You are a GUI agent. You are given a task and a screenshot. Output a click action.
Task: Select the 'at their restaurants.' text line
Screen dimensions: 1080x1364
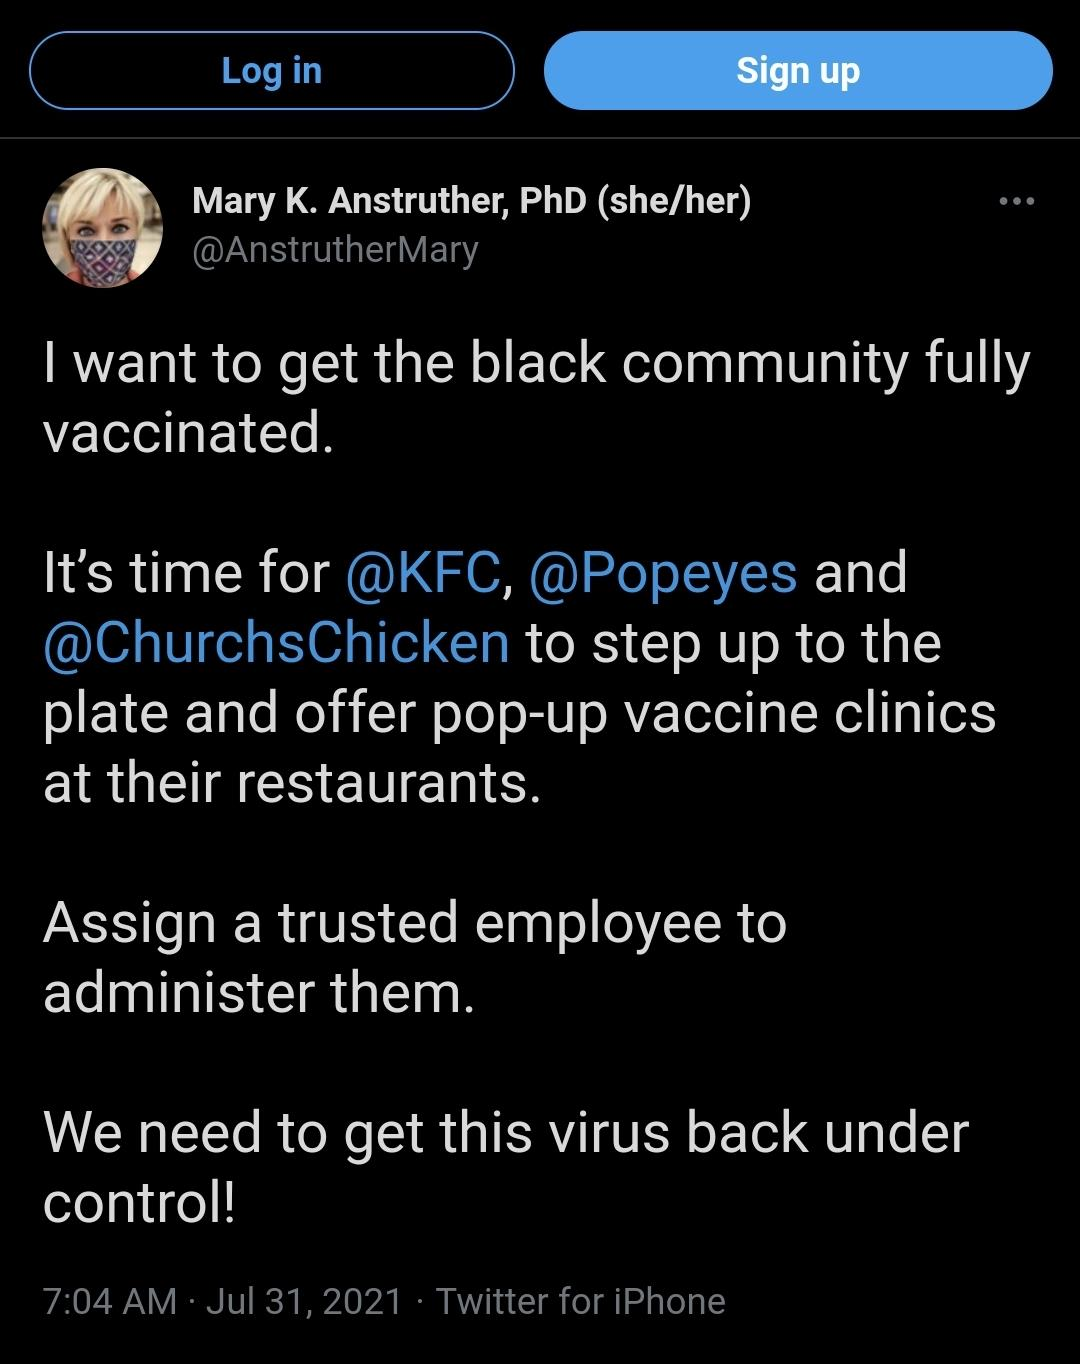click(x=292, y=783)
